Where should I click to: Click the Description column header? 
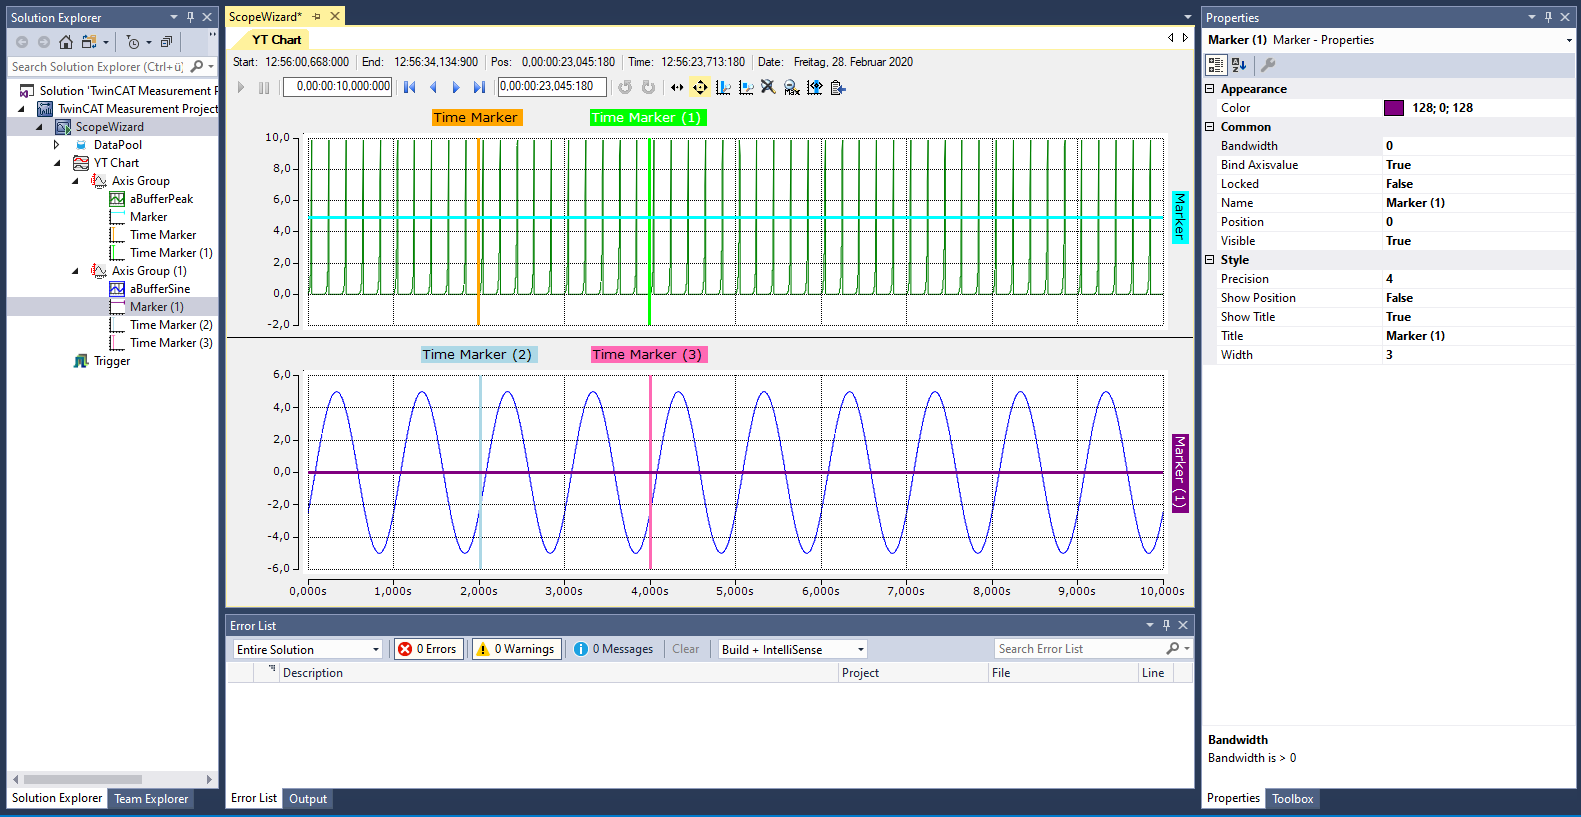558,673
